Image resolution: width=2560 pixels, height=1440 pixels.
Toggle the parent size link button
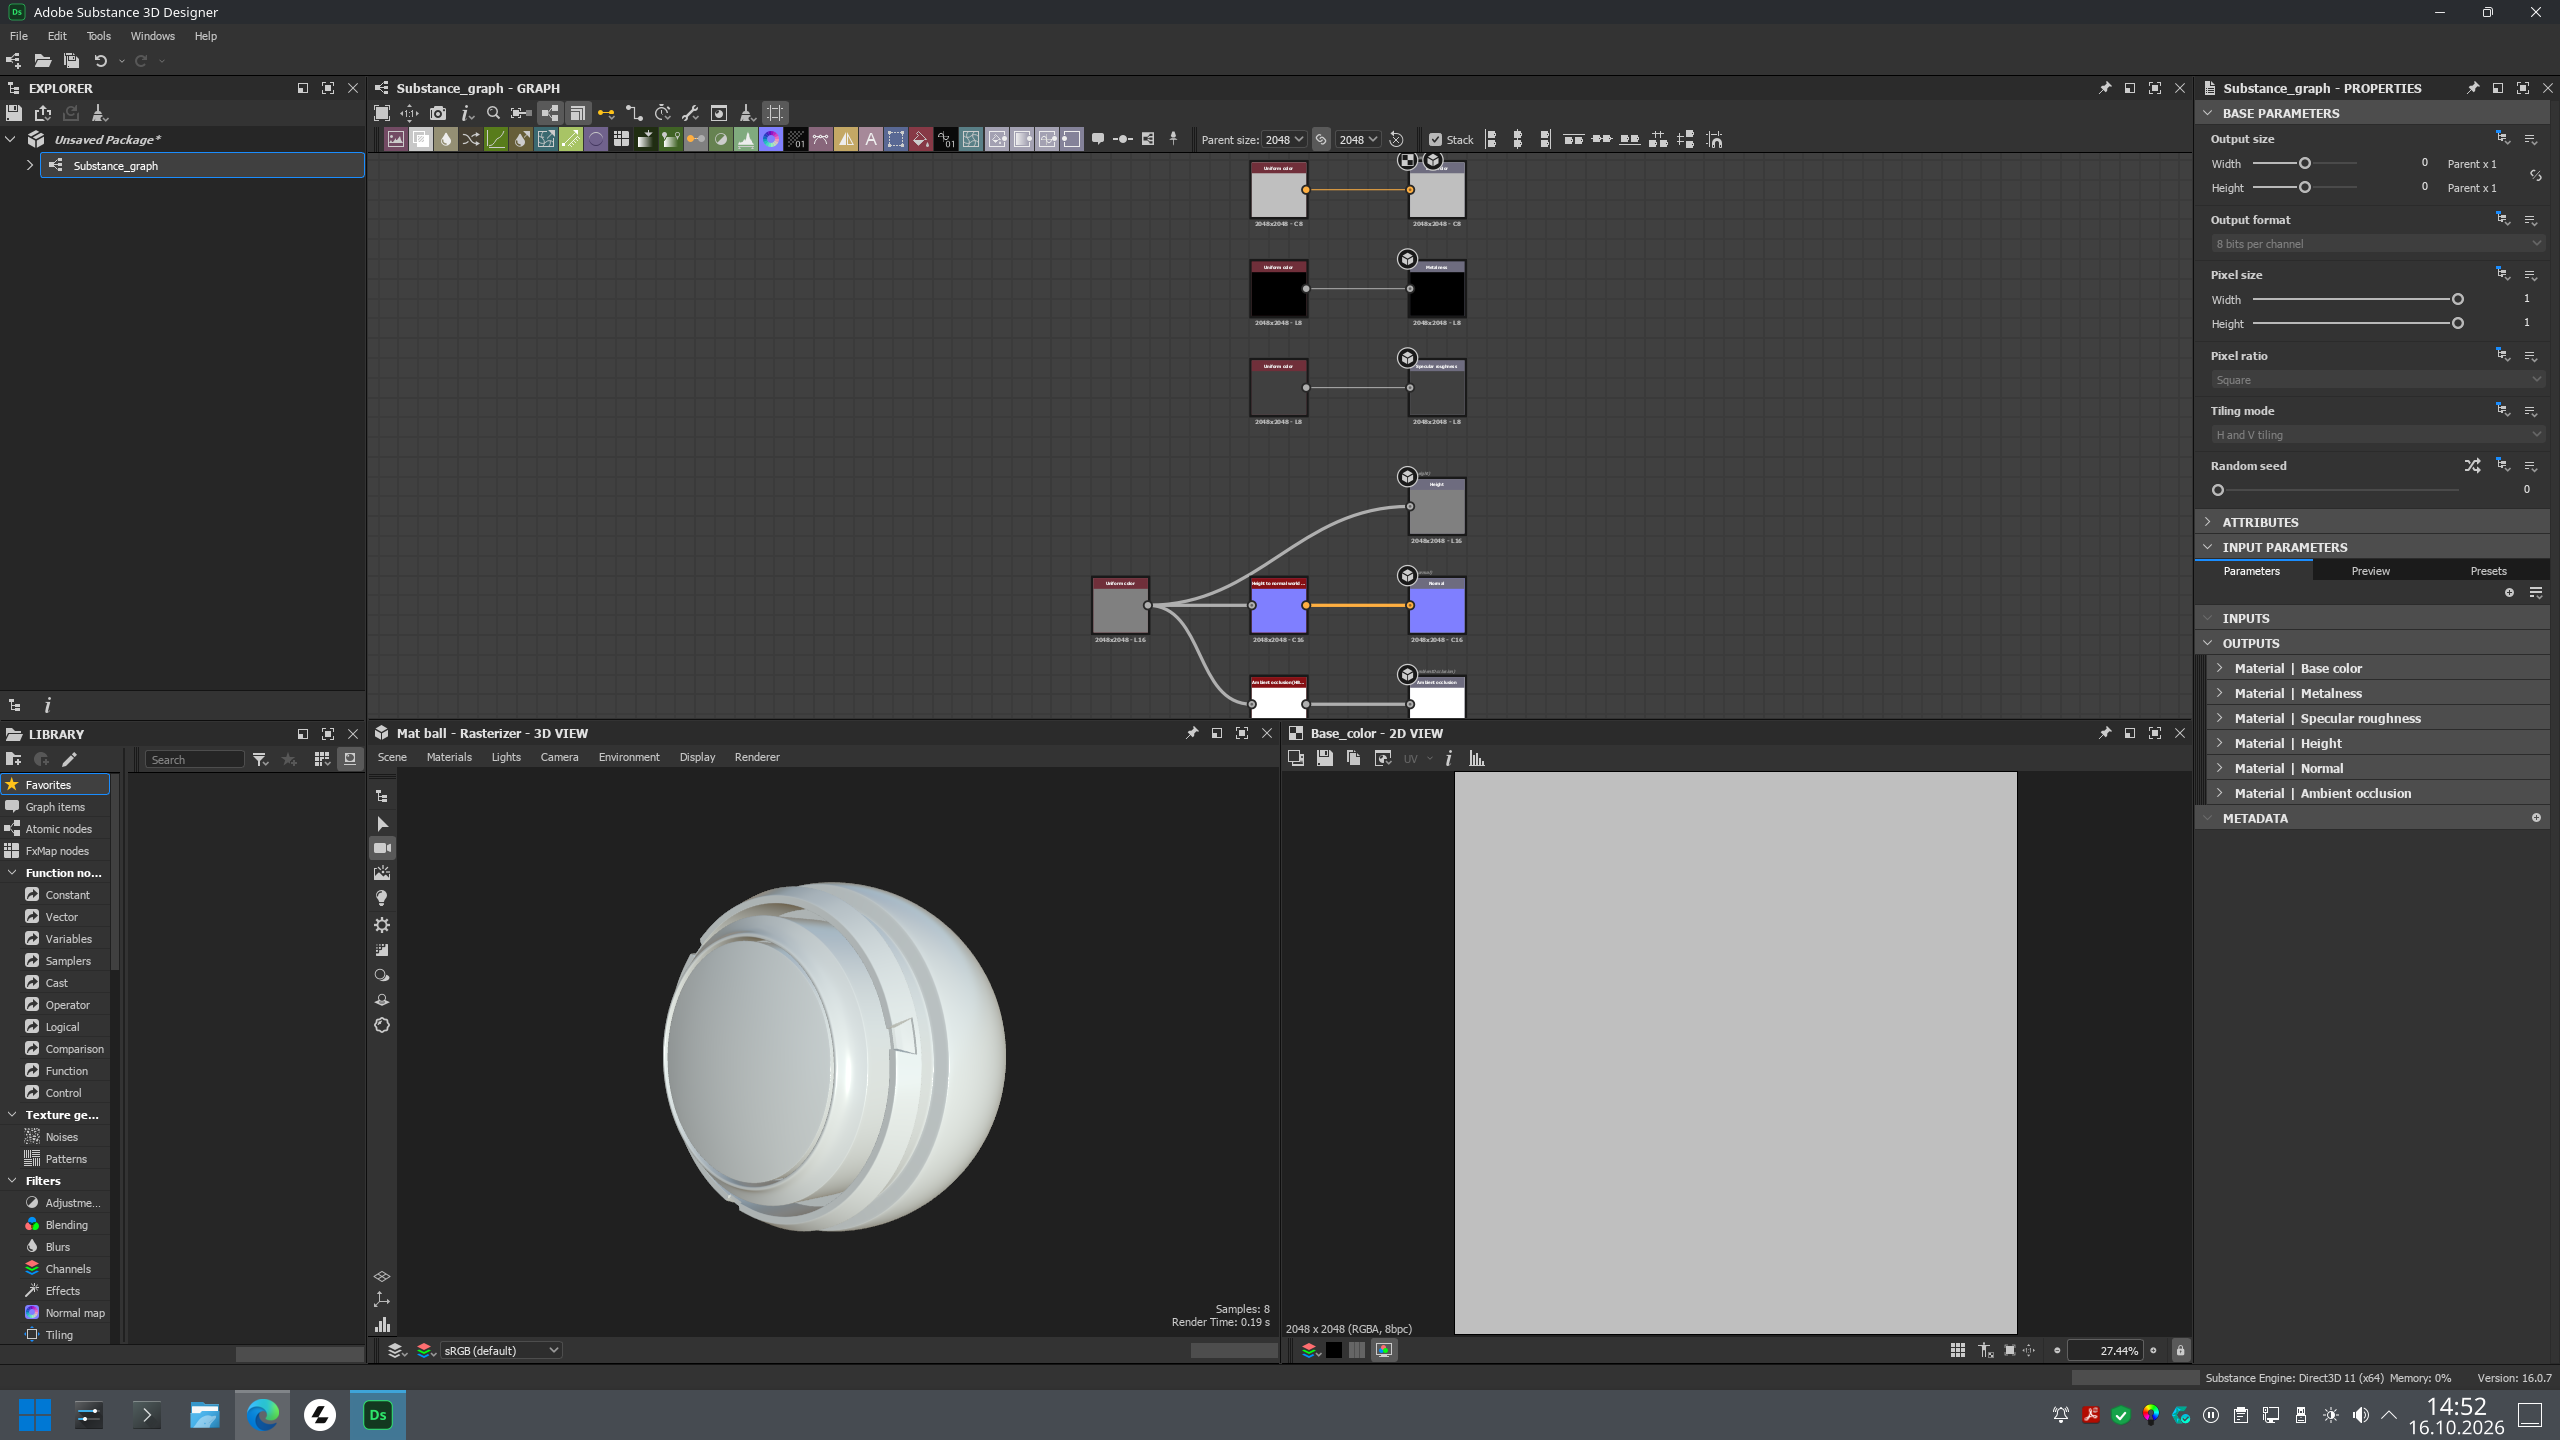pos(1321,140)
